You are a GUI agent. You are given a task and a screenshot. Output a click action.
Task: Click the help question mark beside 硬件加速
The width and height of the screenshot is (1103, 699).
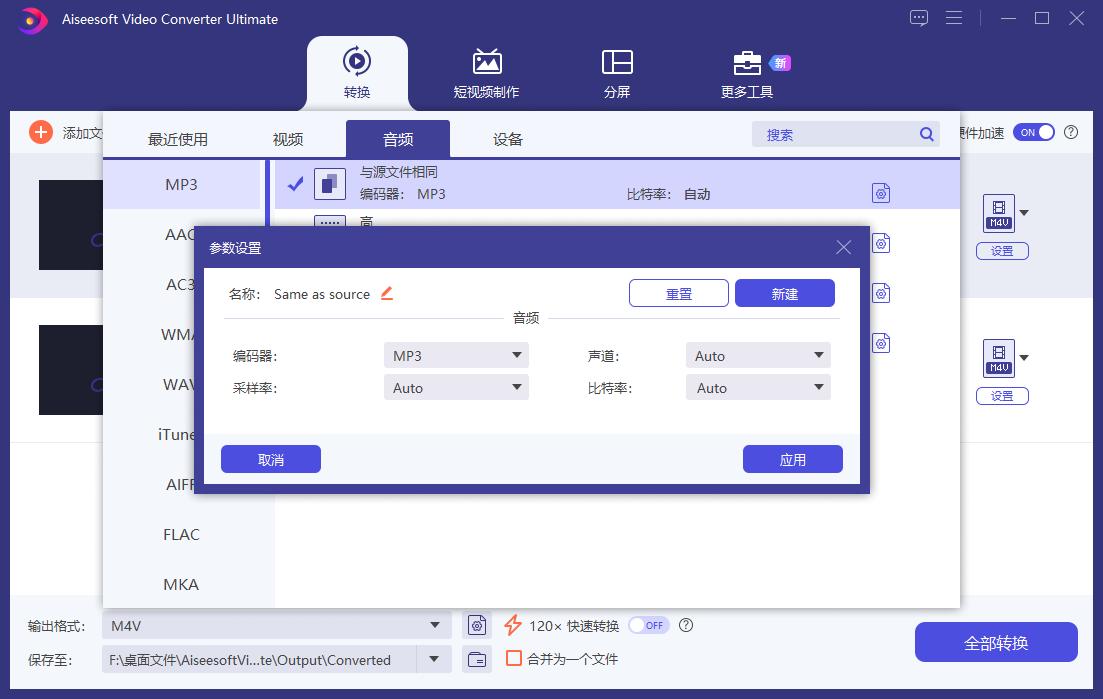pos(1071,131)
